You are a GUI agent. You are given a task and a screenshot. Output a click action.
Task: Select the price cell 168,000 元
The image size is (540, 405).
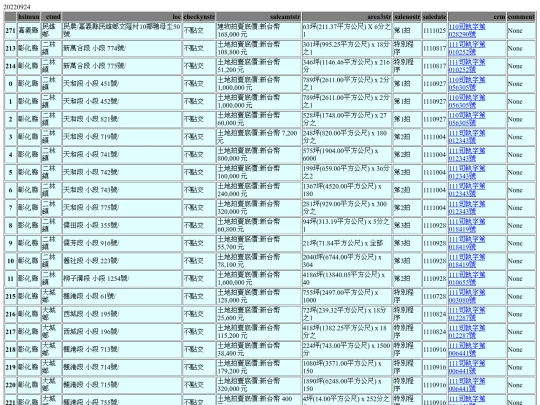pyautogui.click(x=259, y=31)
